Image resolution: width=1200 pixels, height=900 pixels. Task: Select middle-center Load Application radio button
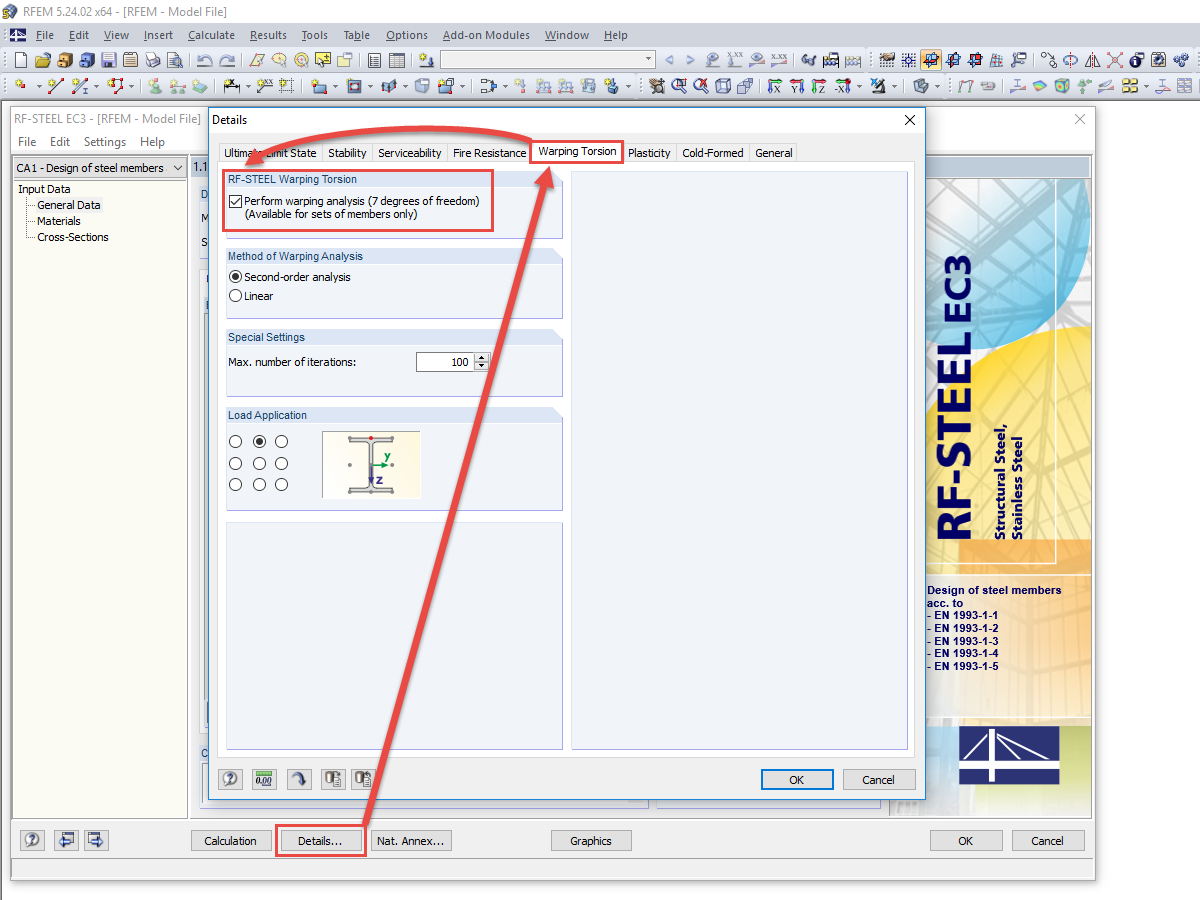click(x=259, y=463)
